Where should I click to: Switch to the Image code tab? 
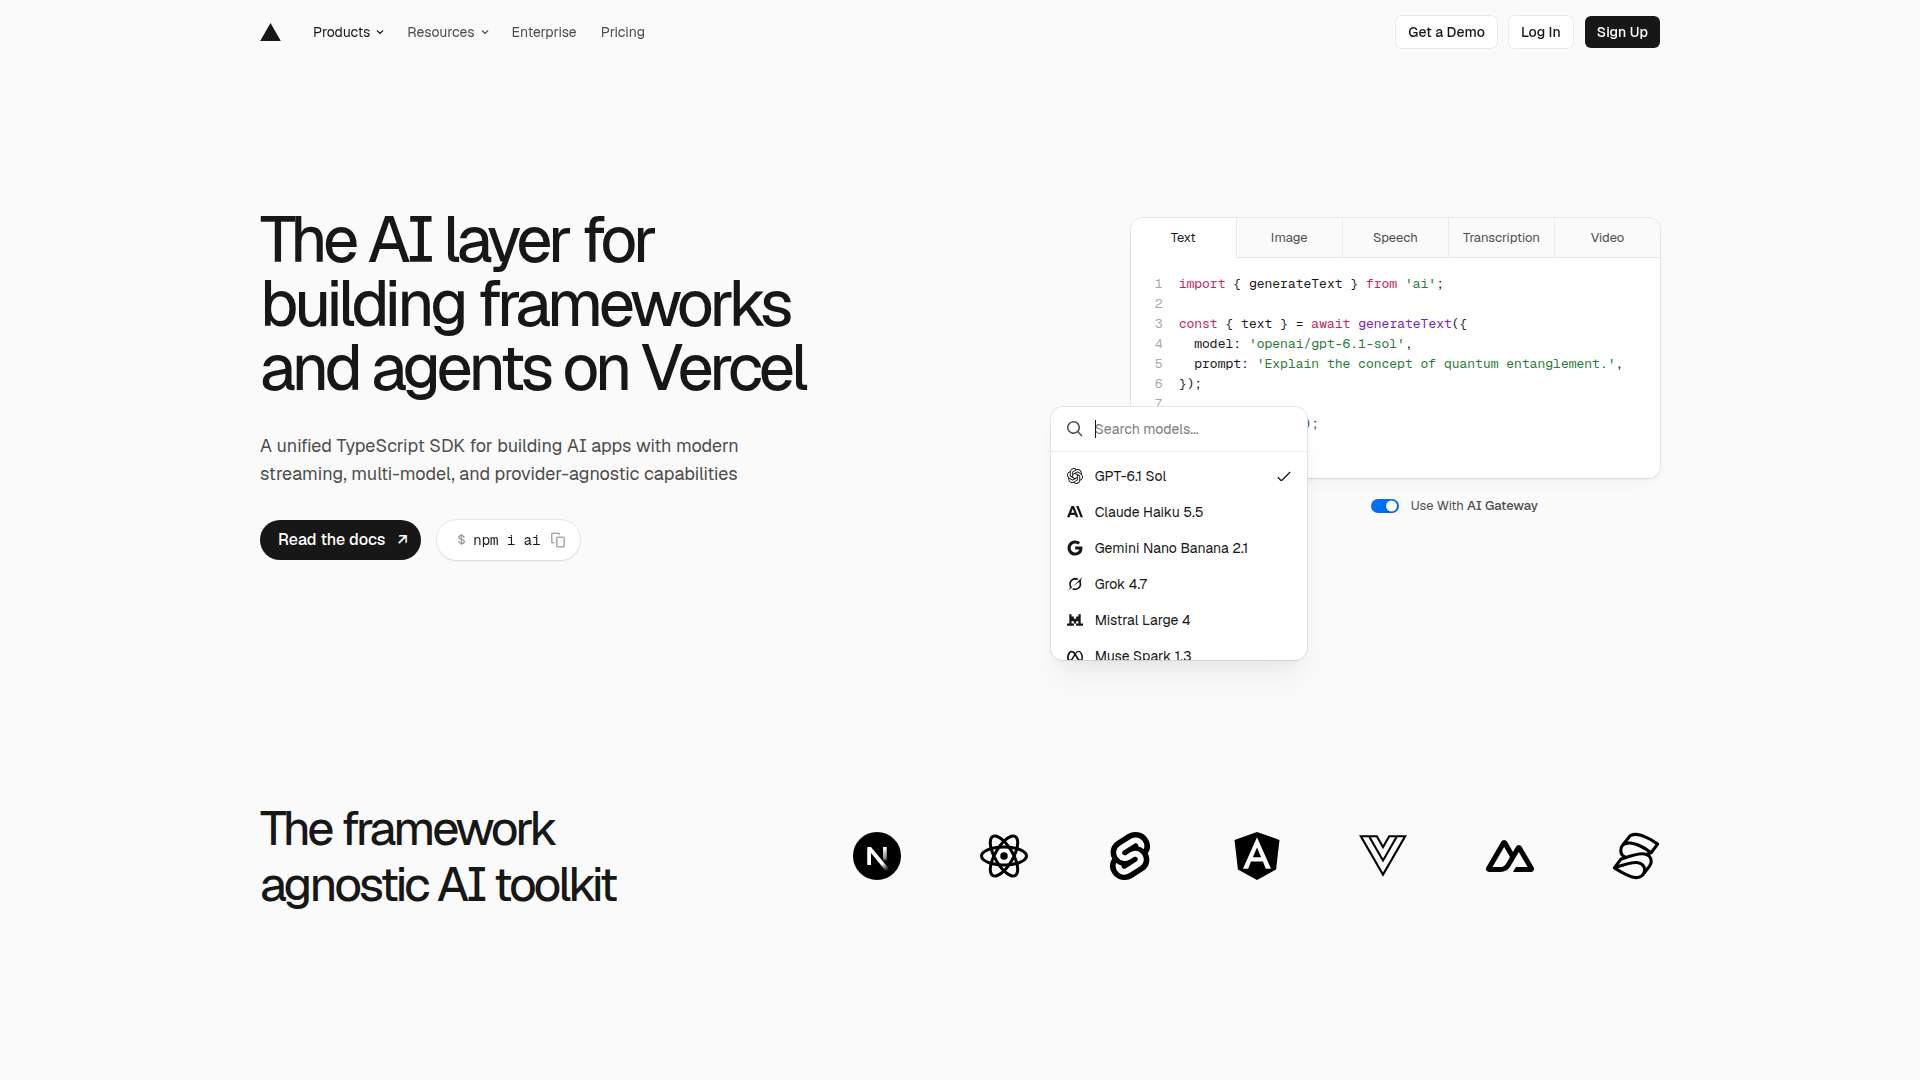[x=1289, y=238]
